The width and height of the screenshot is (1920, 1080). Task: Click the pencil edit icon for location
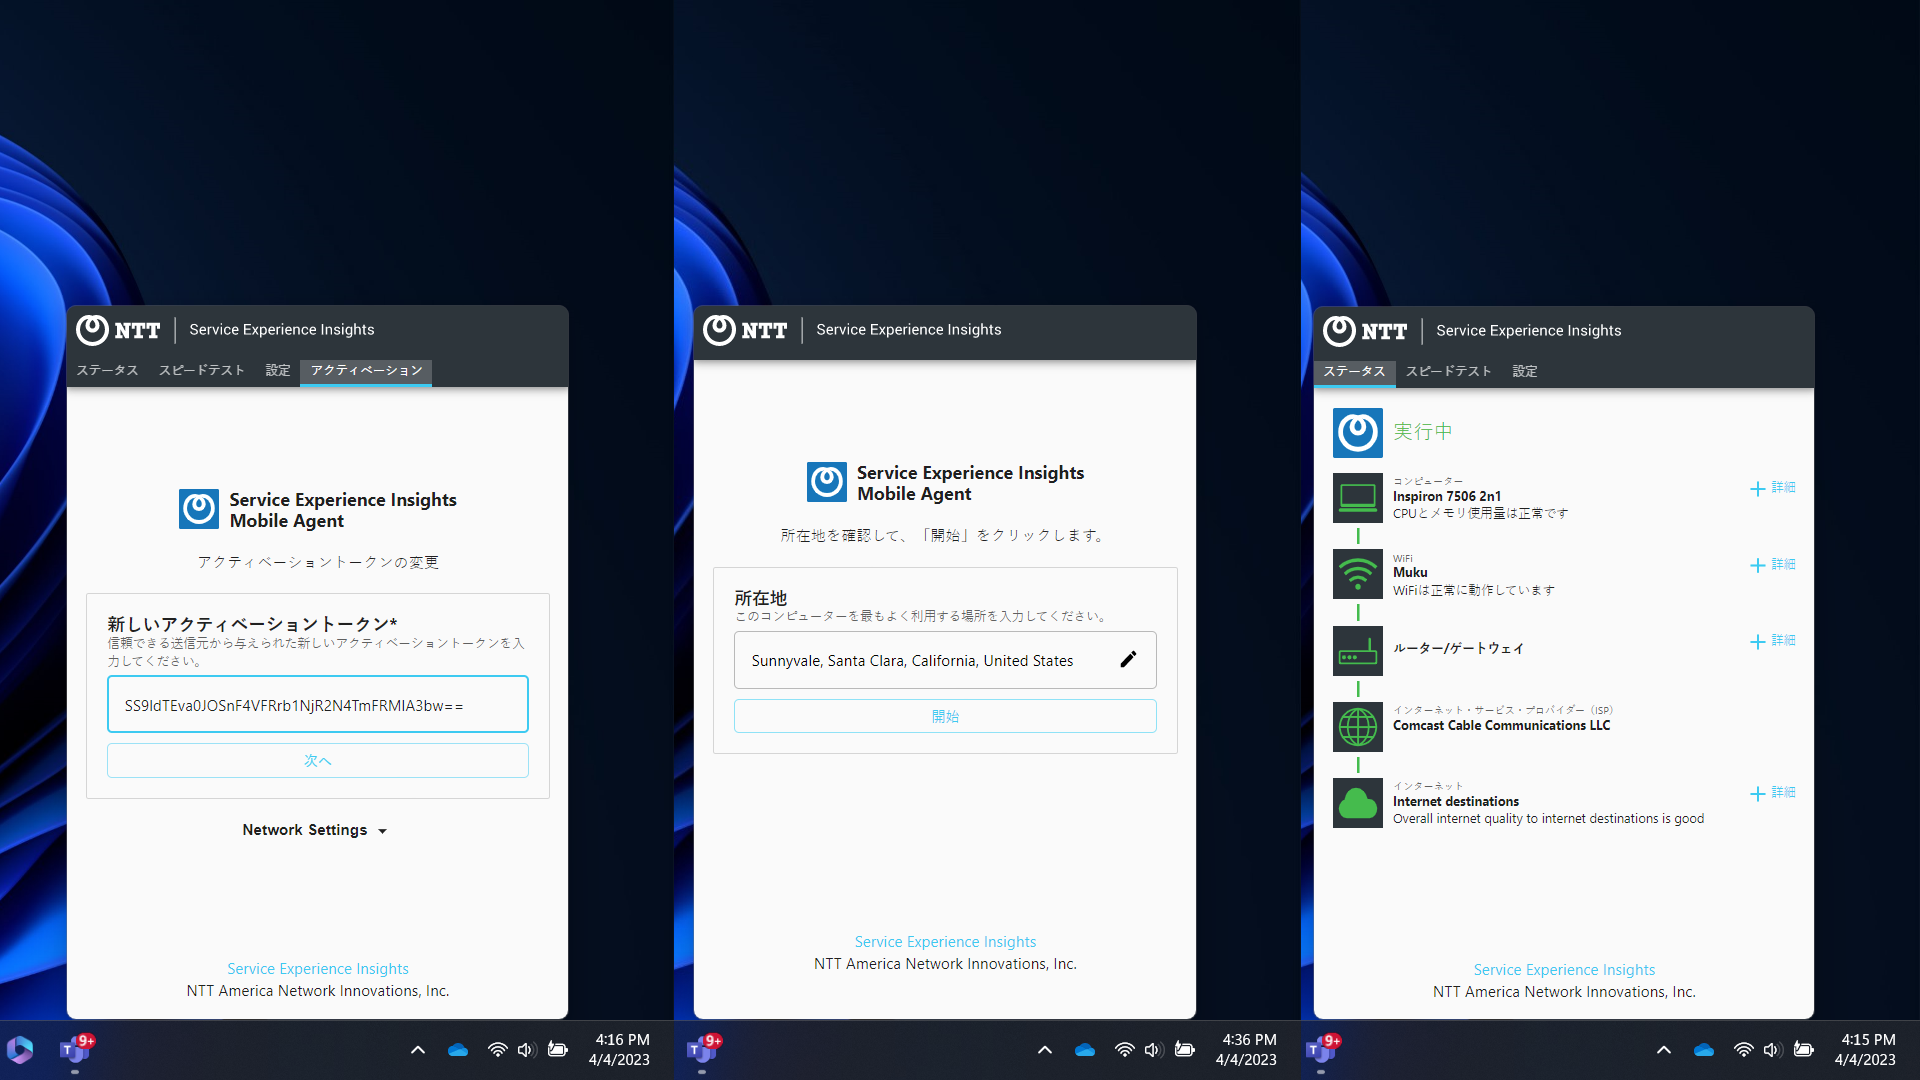tap(1128, 659)
